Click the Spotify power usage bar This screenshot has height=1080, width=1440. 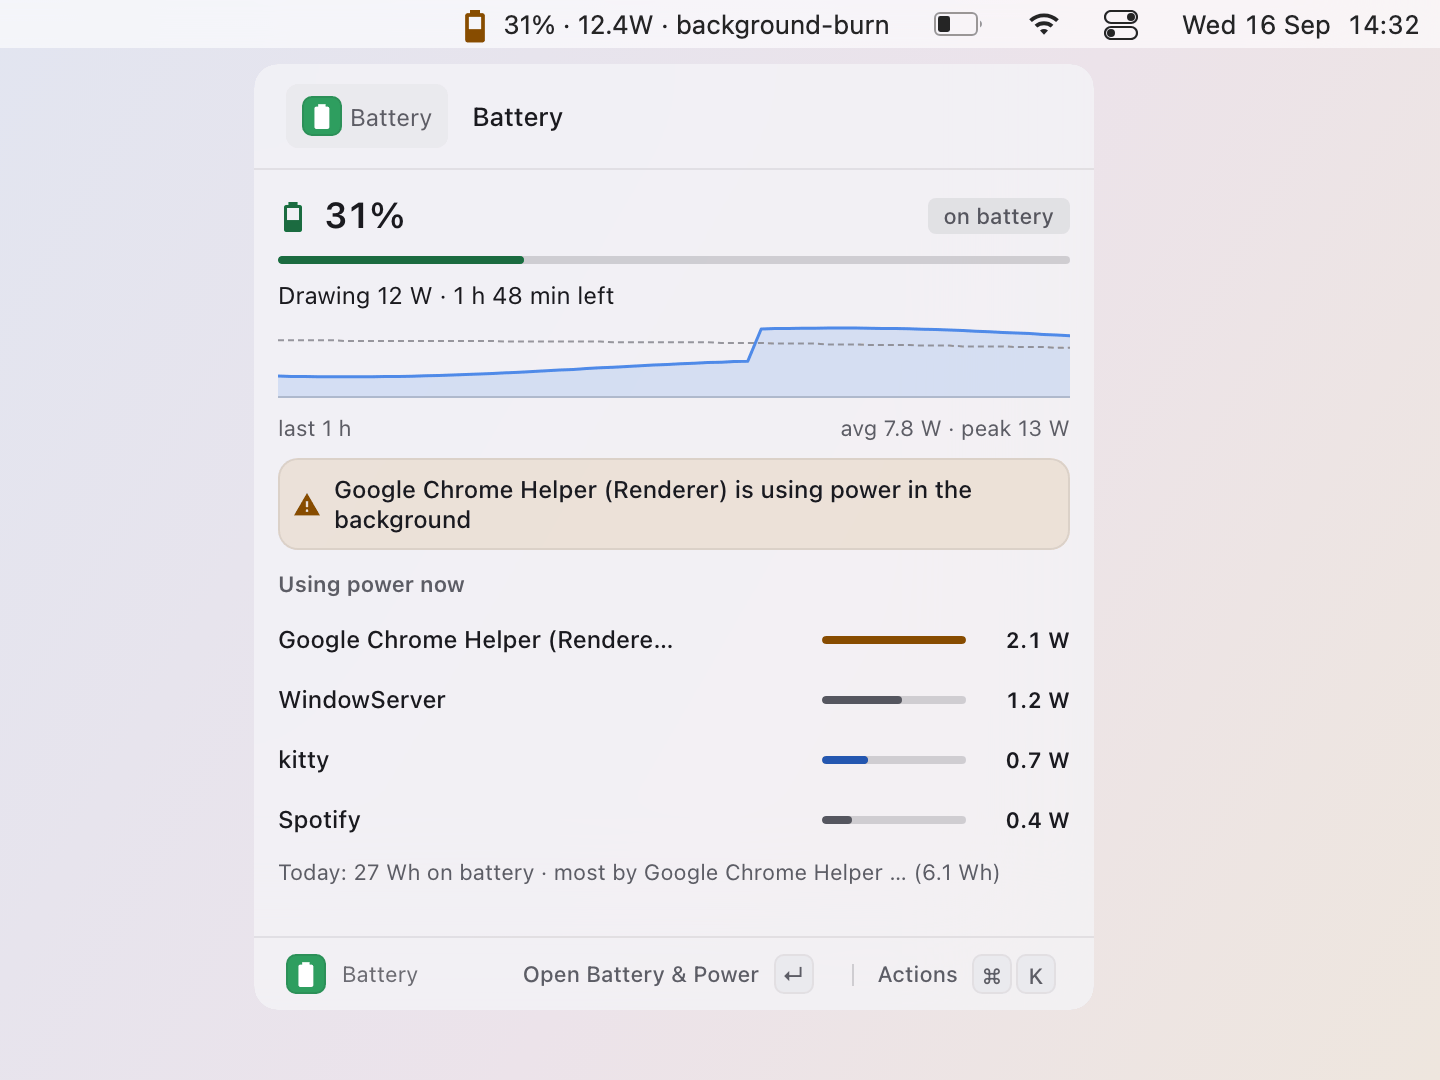[x=894, y=820]
